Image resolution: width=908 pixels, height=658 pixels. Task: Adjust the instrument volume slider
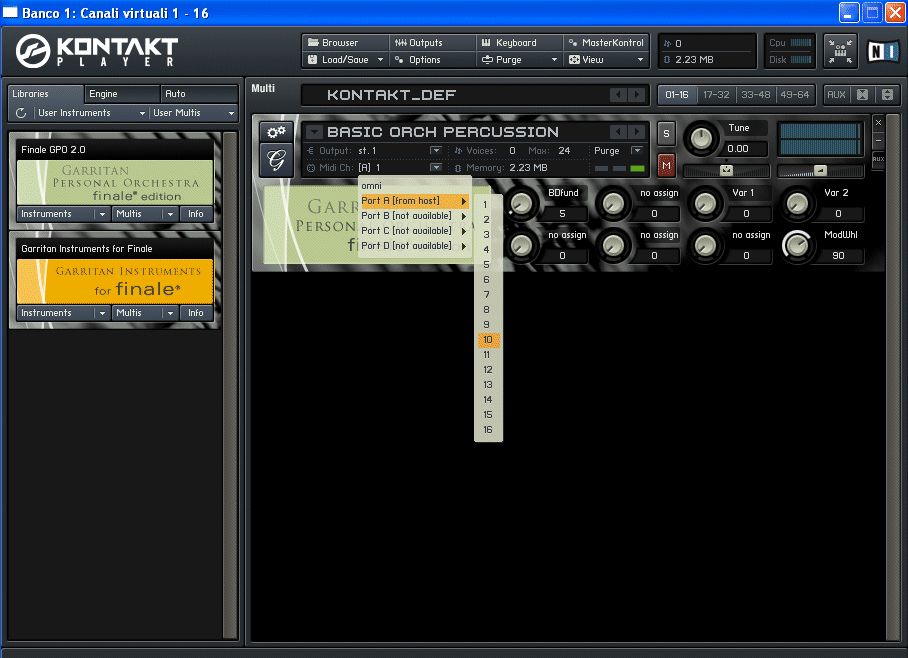pyautogui.click(x=820, y=170)
